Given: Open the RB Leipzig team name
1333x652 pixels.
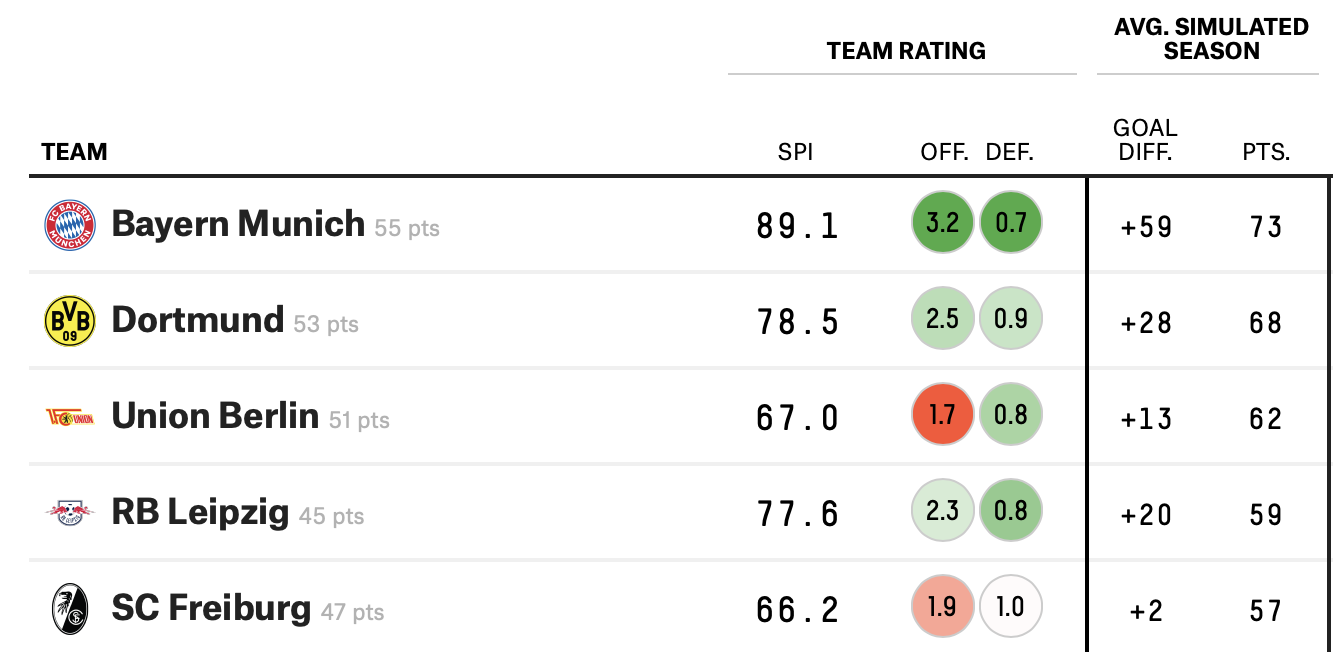Looking at the screenshot, I should click(x=200, y=512).
